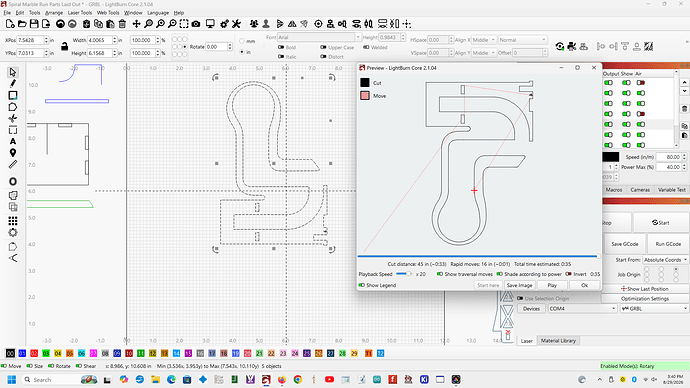Open Settings gear-wrench toolbar icon
This screenshot has height=388, width=690.
pos(224,24)
